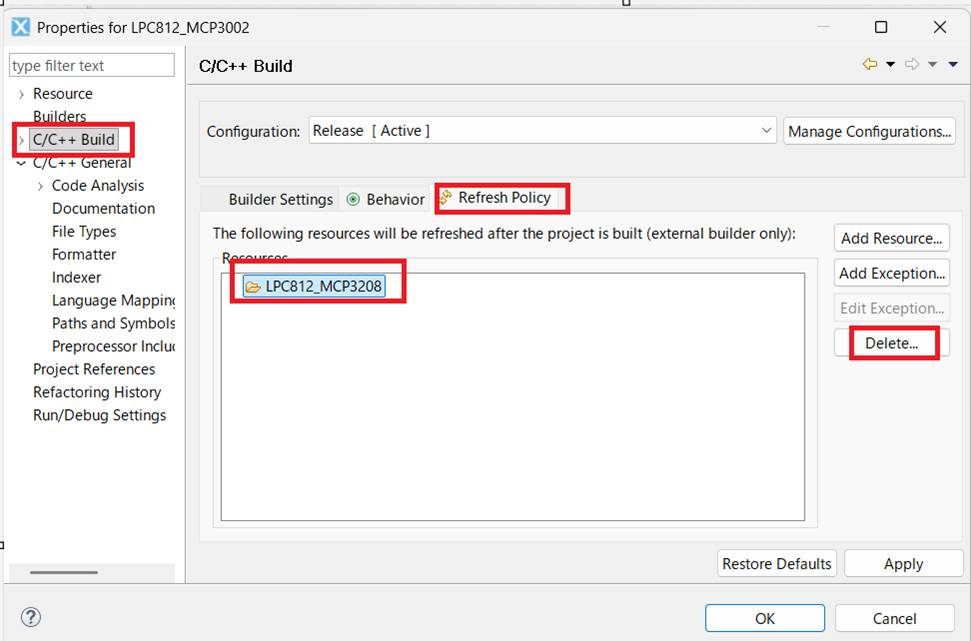Open the Refresh Policy tab
The width and height of the screenshot is (971, 641).
(503, 198)
